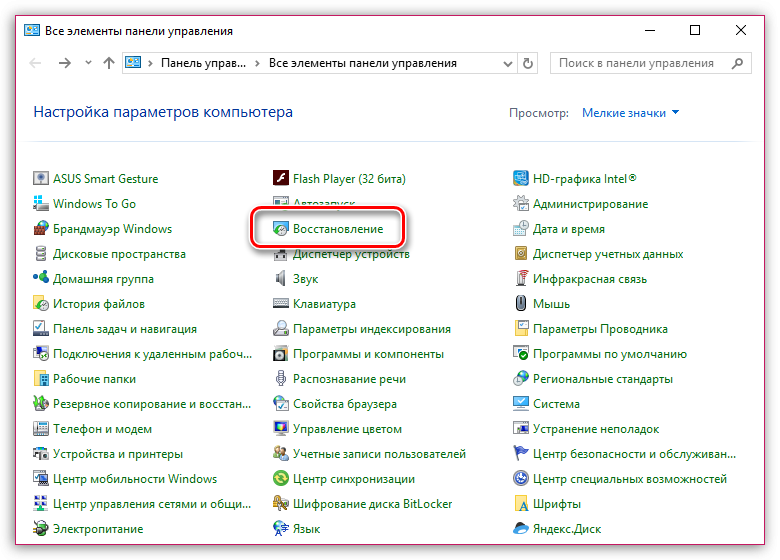Viewport: 780px width, 560px height.
Task: Click the Яндекс.Диск icon
Action: 521,529
